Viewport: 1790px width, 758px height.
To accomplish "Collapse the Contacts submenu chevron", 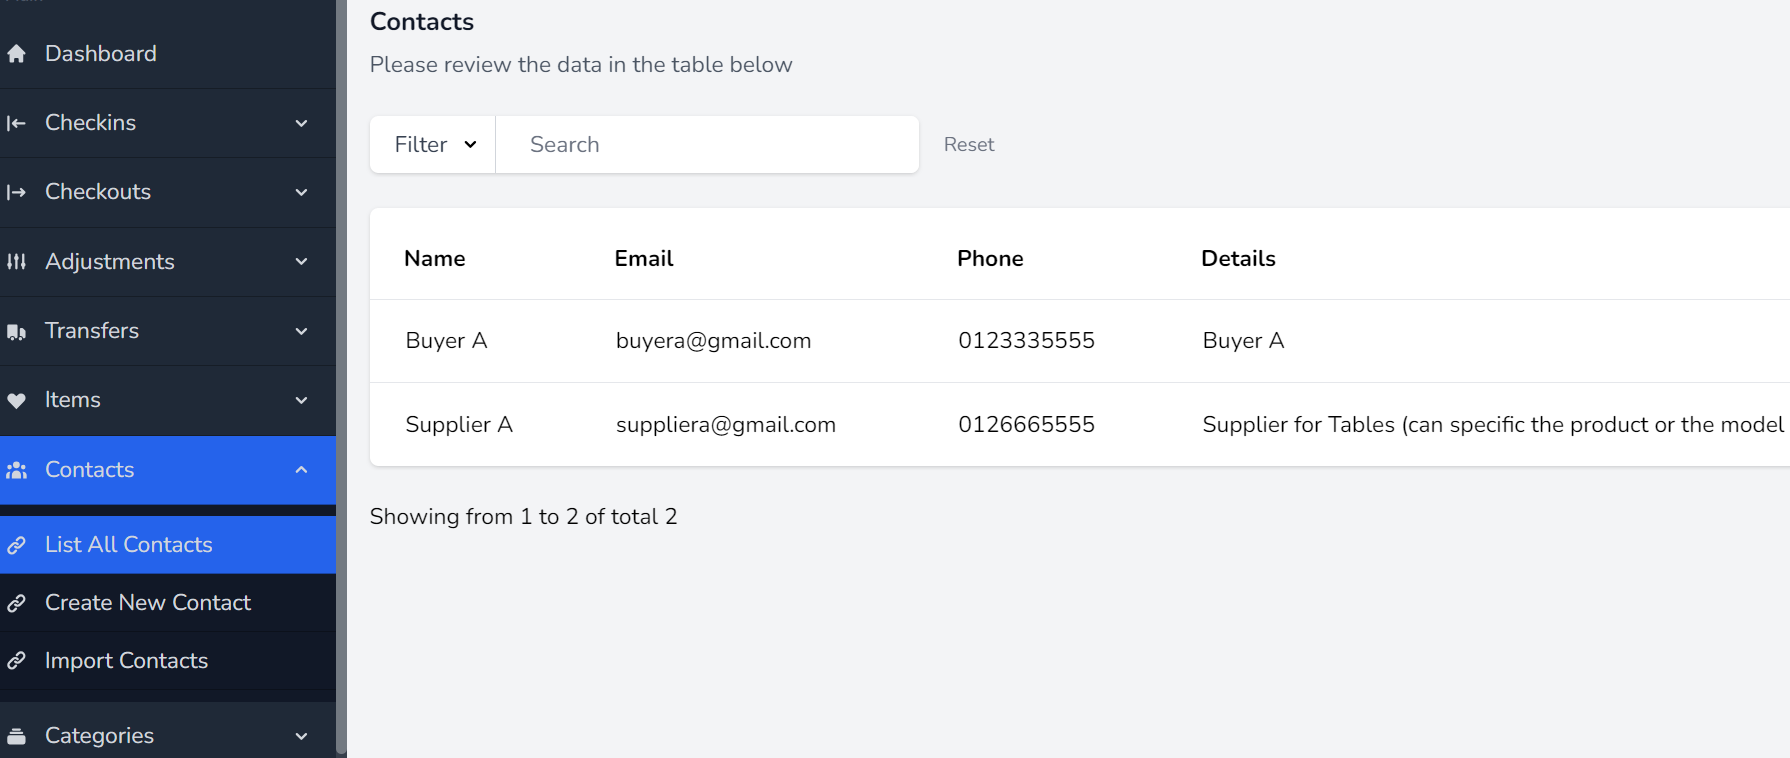I will coord(301,470).
